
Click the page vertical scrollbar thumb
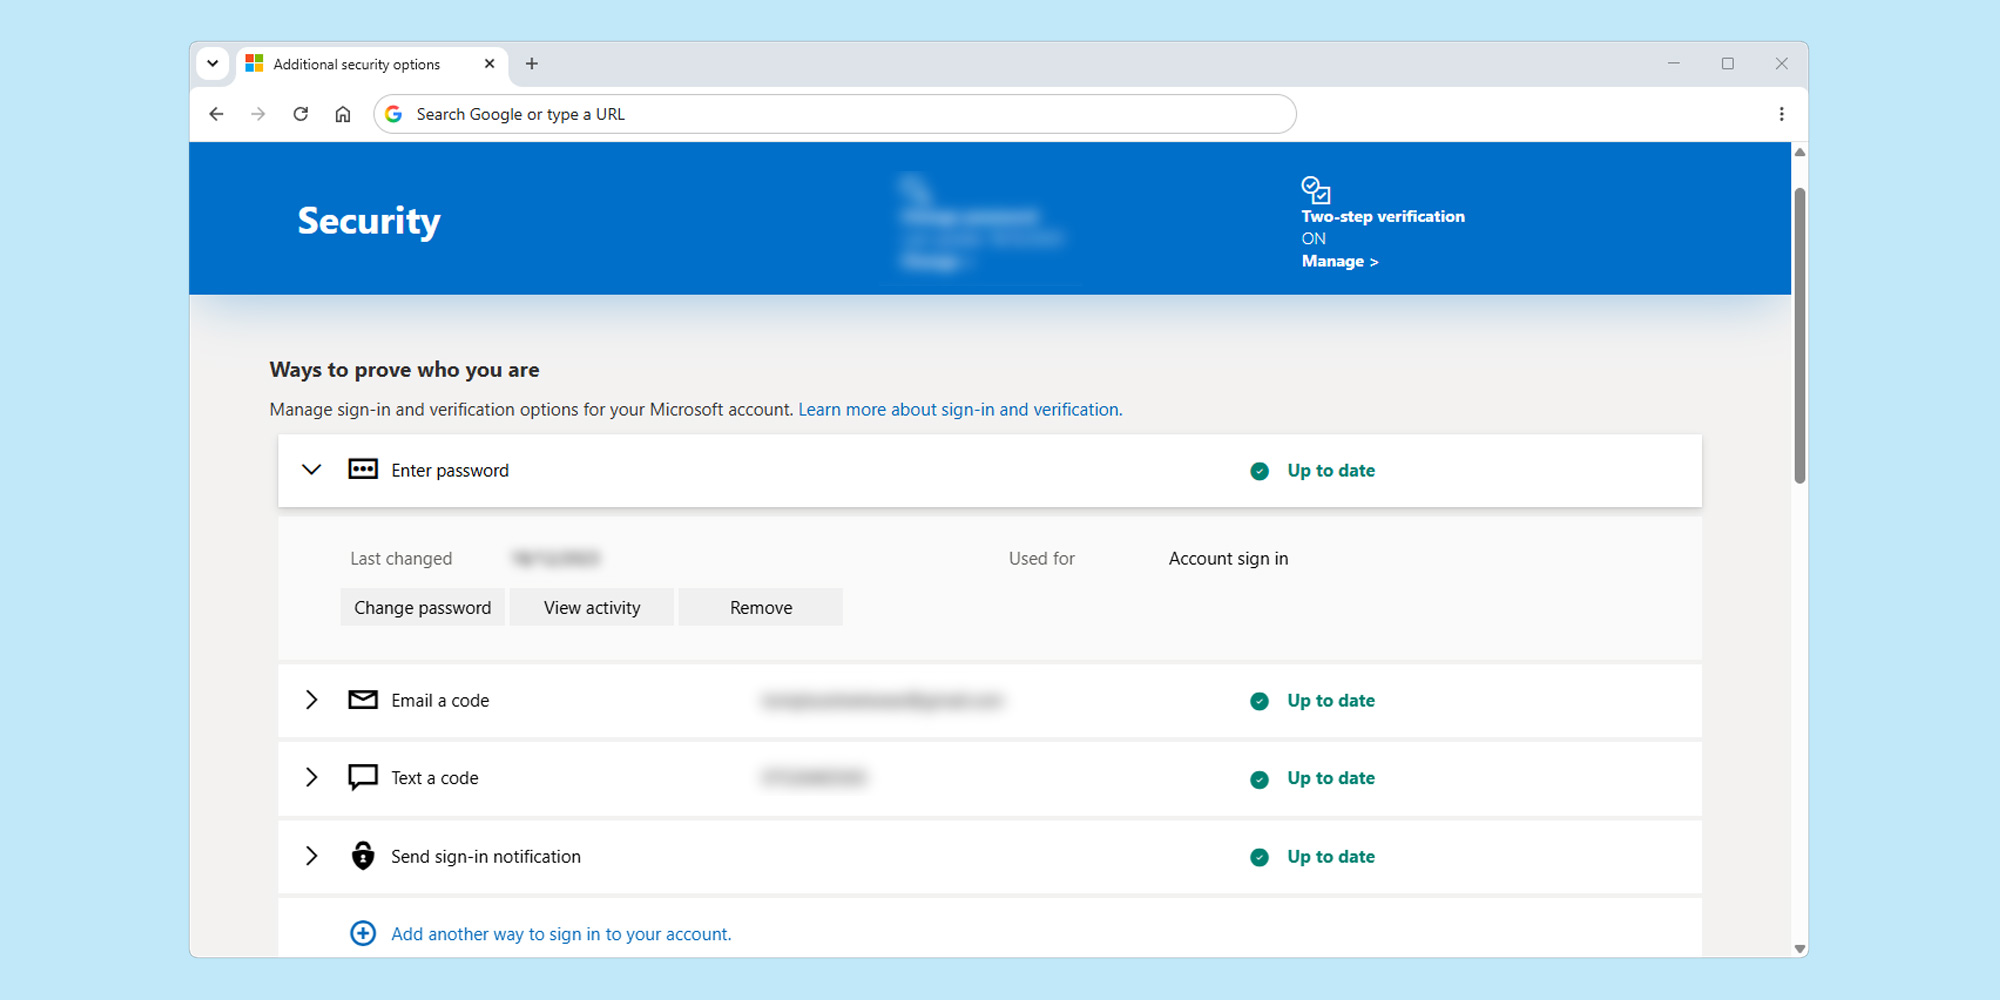click(1799, 335)
